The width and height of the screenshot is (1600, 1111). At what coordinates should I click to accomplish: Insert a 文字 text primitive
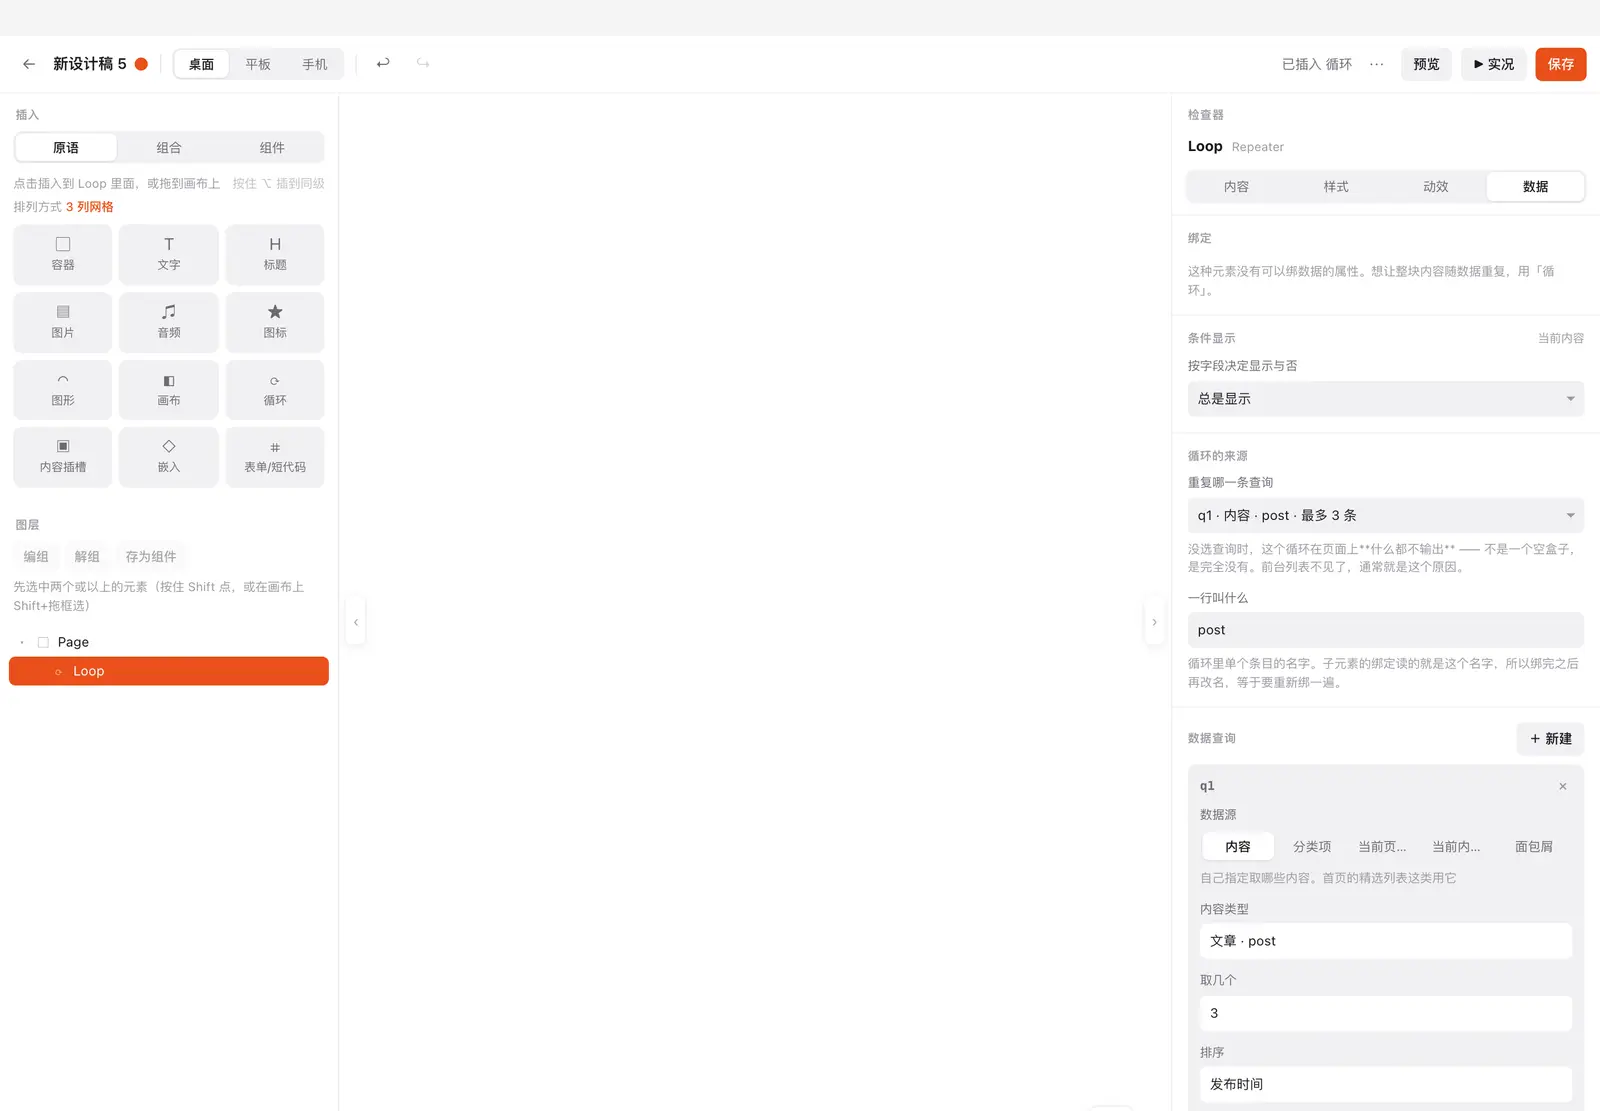pos(169,254)
